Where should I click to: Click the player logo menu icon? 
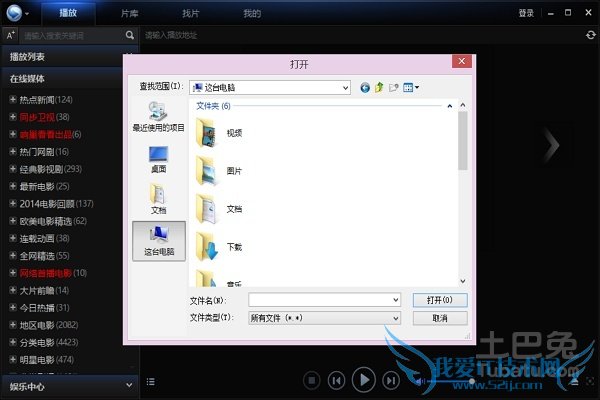click(x=17, y=13)
